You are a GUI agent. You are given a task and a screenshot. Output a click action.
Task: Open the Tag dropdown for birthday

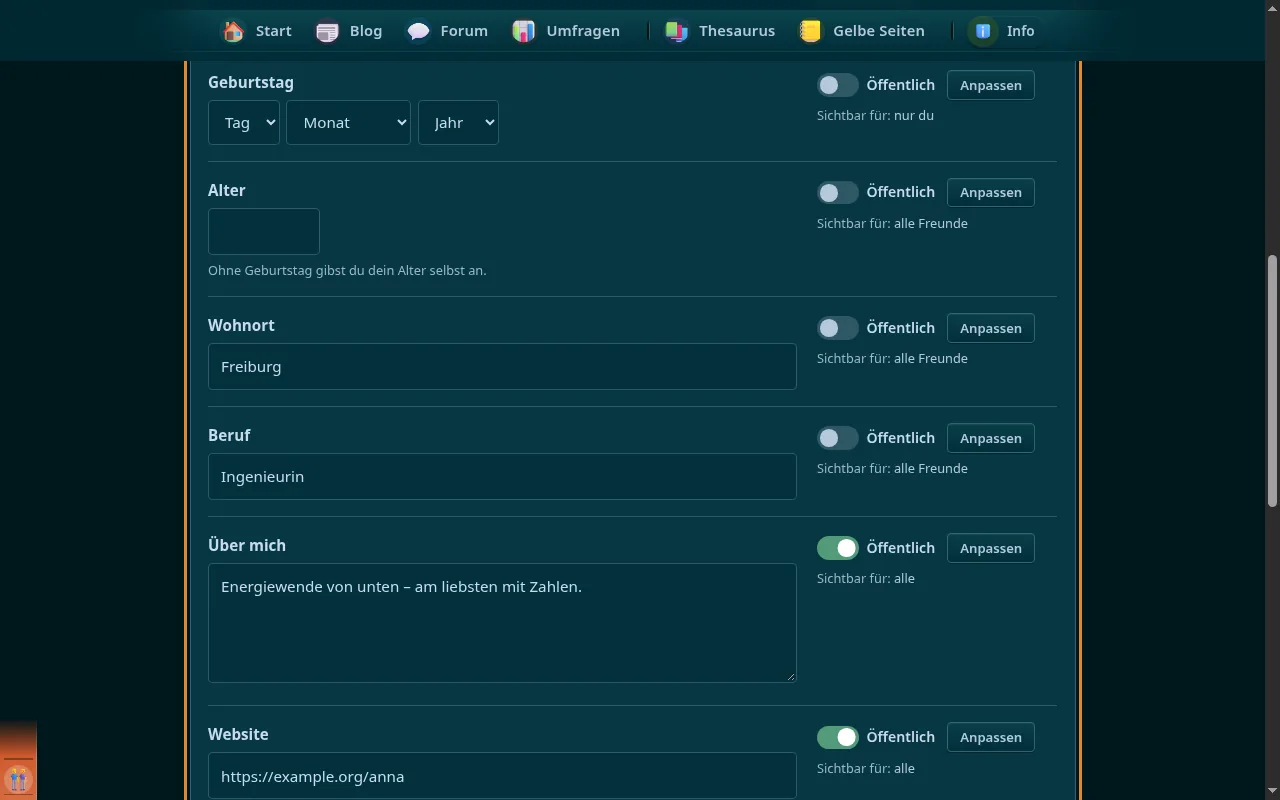point(244,122)
